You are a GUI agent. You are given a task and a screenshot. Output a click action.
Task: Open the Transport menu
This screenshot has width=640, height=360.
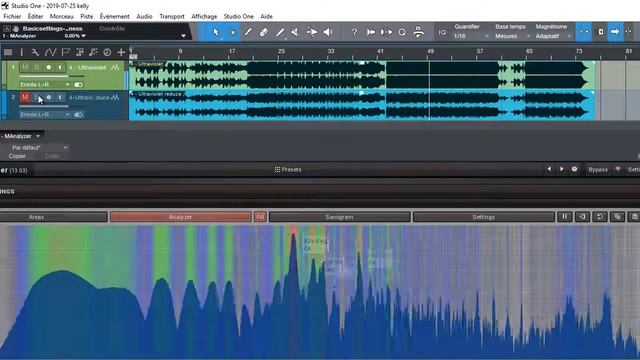tap(172, 16)
